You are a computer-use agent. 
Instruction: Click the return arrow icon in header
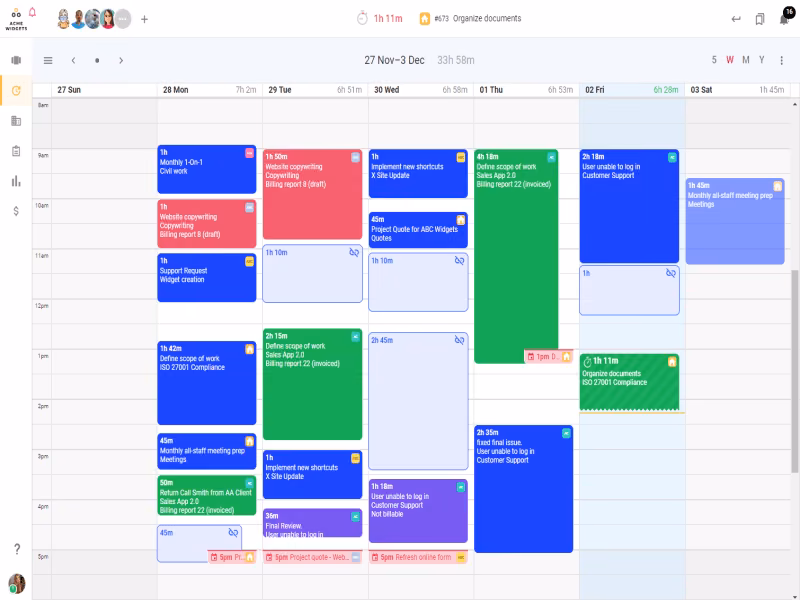(x=736, y=19)
